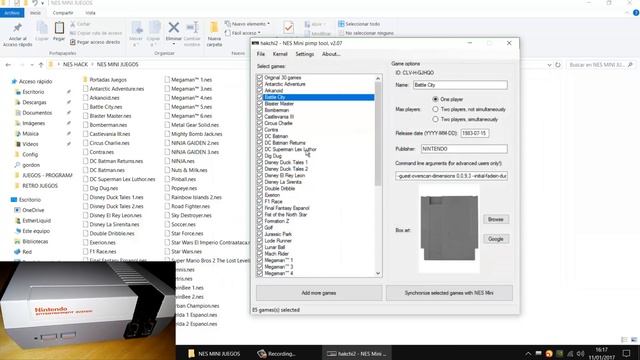The width and height of the screenshot is (640, 360).
Task: Click hakchi2 taskbar button
Action: coord(357,353)
